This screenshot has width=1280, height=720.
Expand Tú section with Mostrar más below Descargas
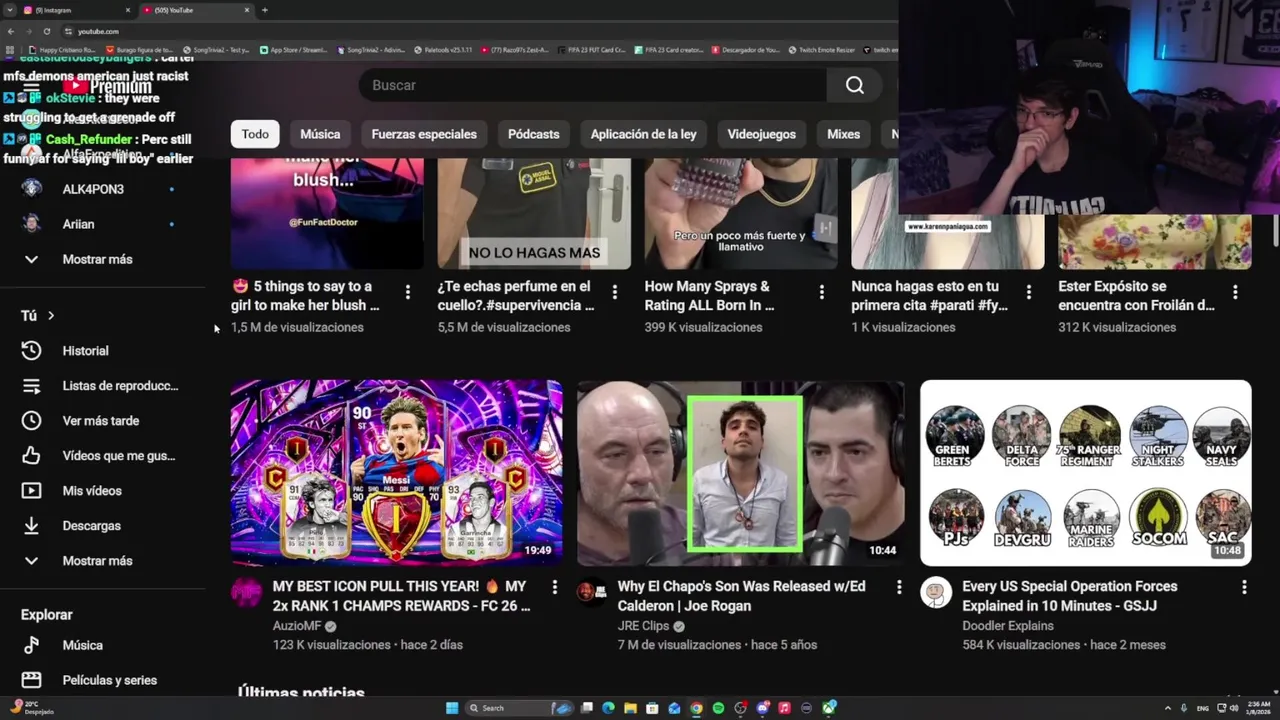pyautogui.click(x=97, y=561)
